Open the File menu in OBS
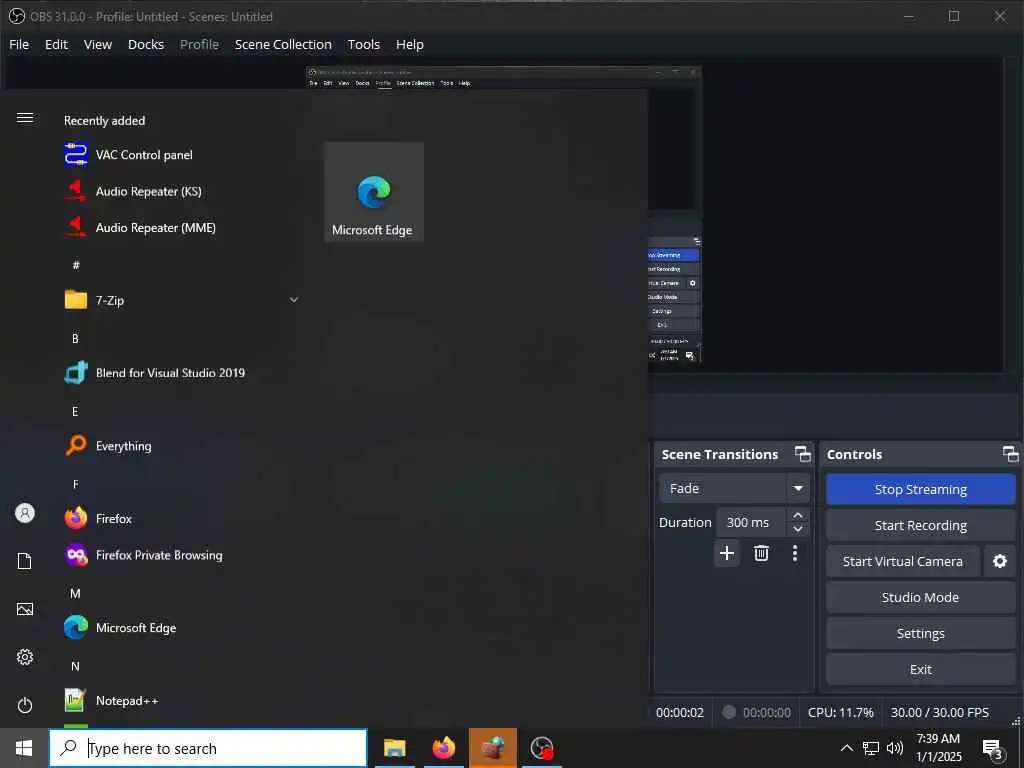 click(19, 44)
